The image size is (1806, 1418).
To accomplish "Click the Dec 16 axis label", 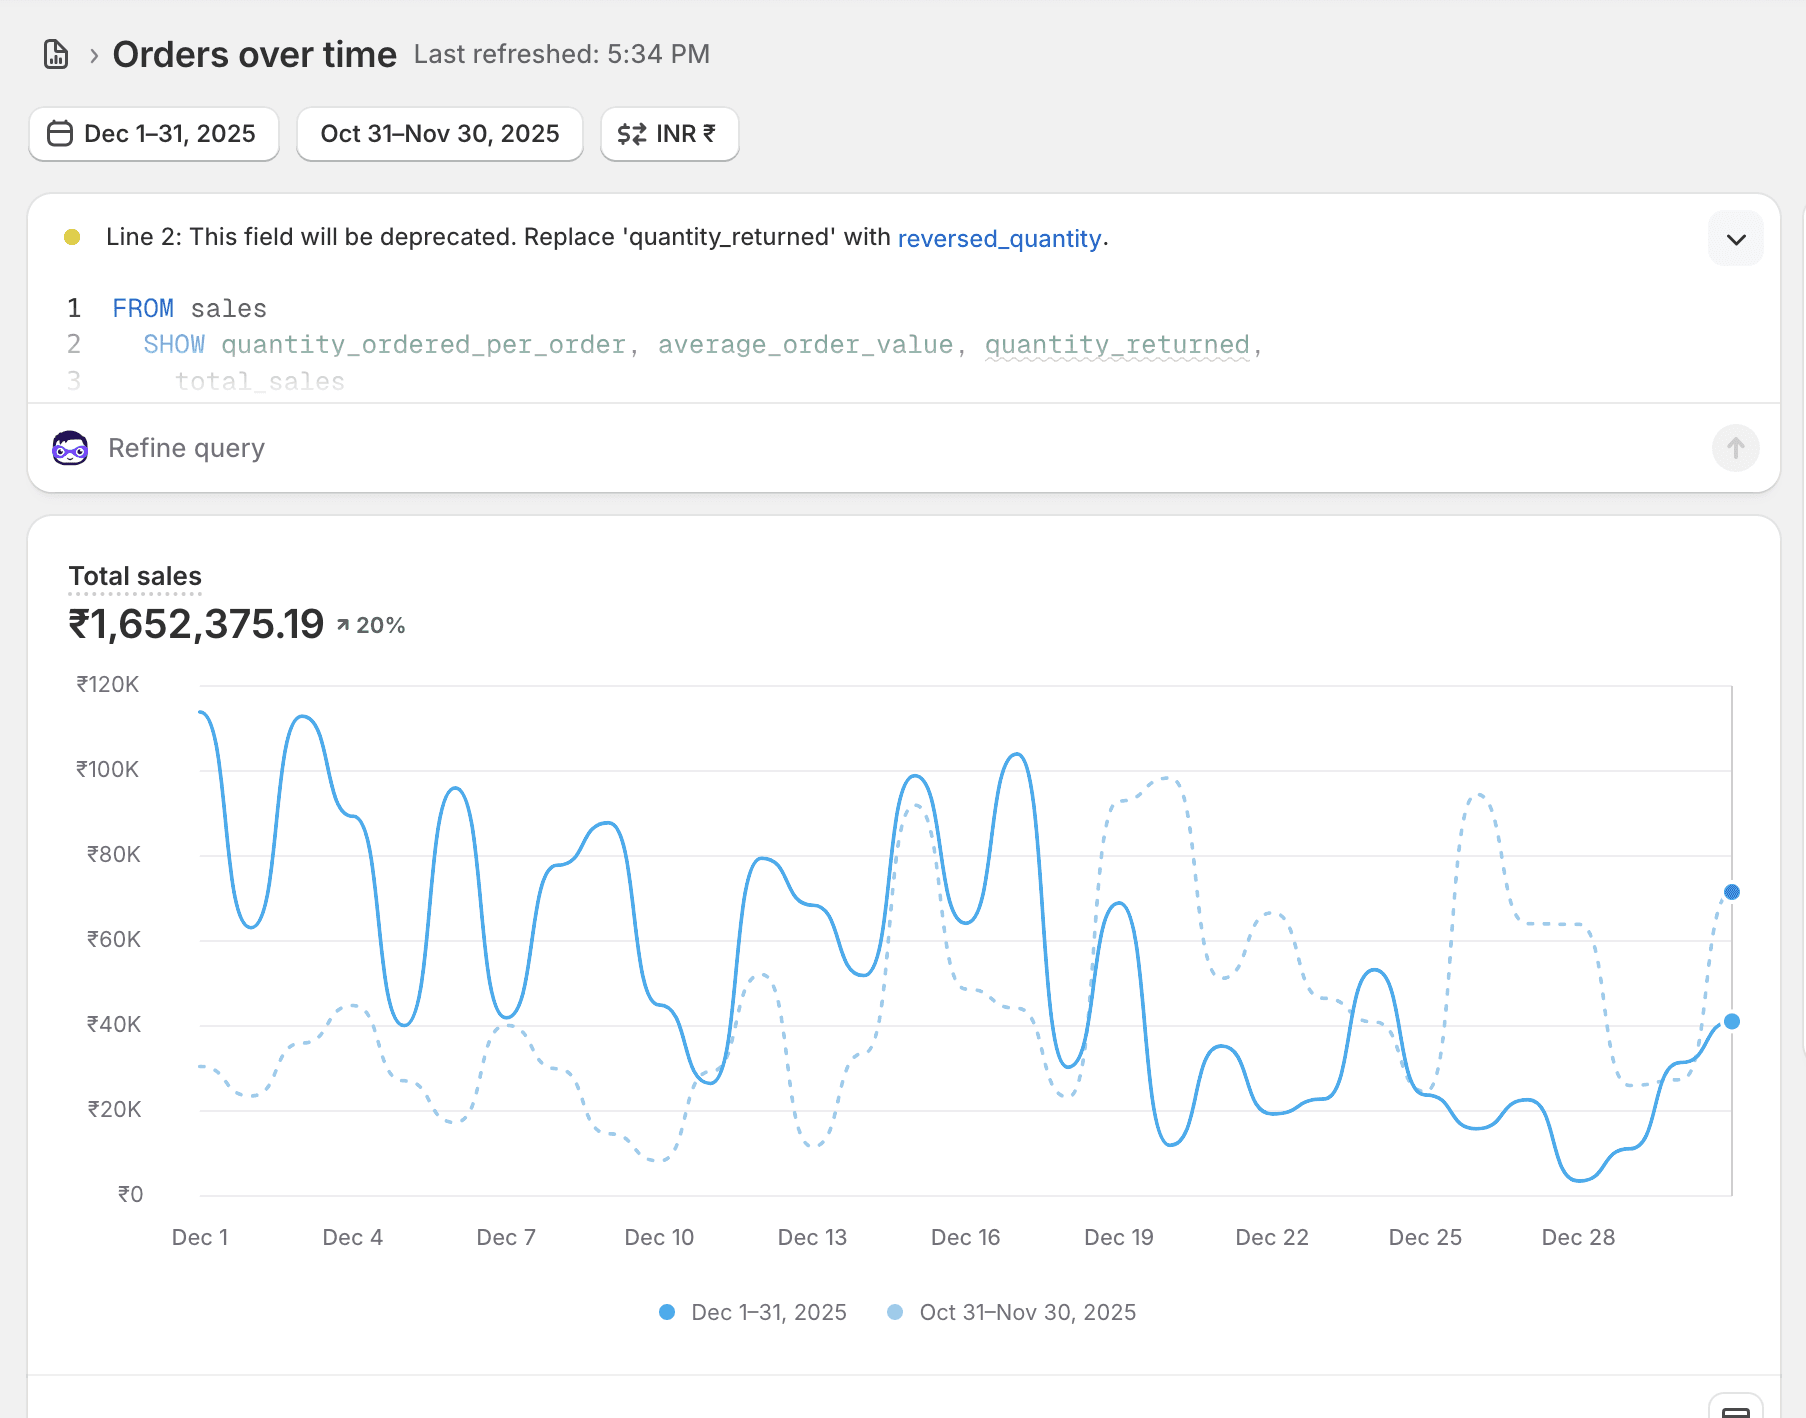I will click(965, 1237).
